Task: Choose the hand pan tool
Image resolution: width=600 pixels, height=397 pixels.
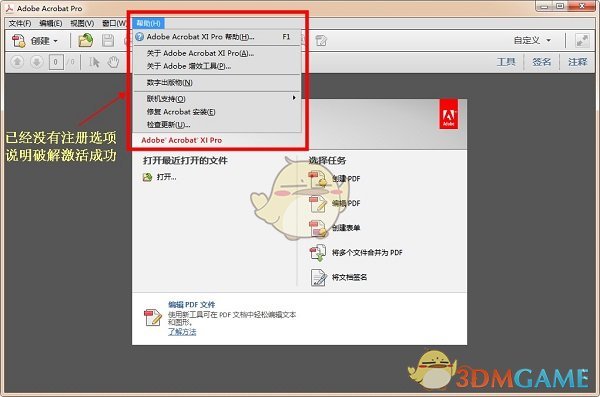Action: (x=113, y=62)
